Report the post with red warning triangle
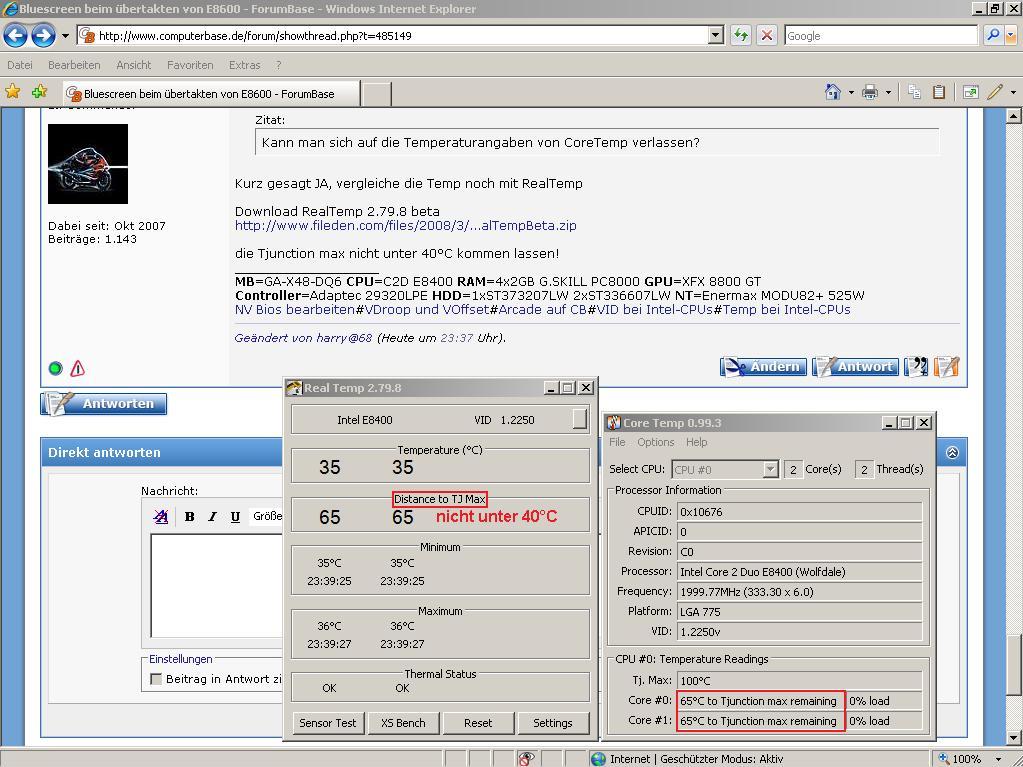The image size is (1023, 767). coord(78,368)
